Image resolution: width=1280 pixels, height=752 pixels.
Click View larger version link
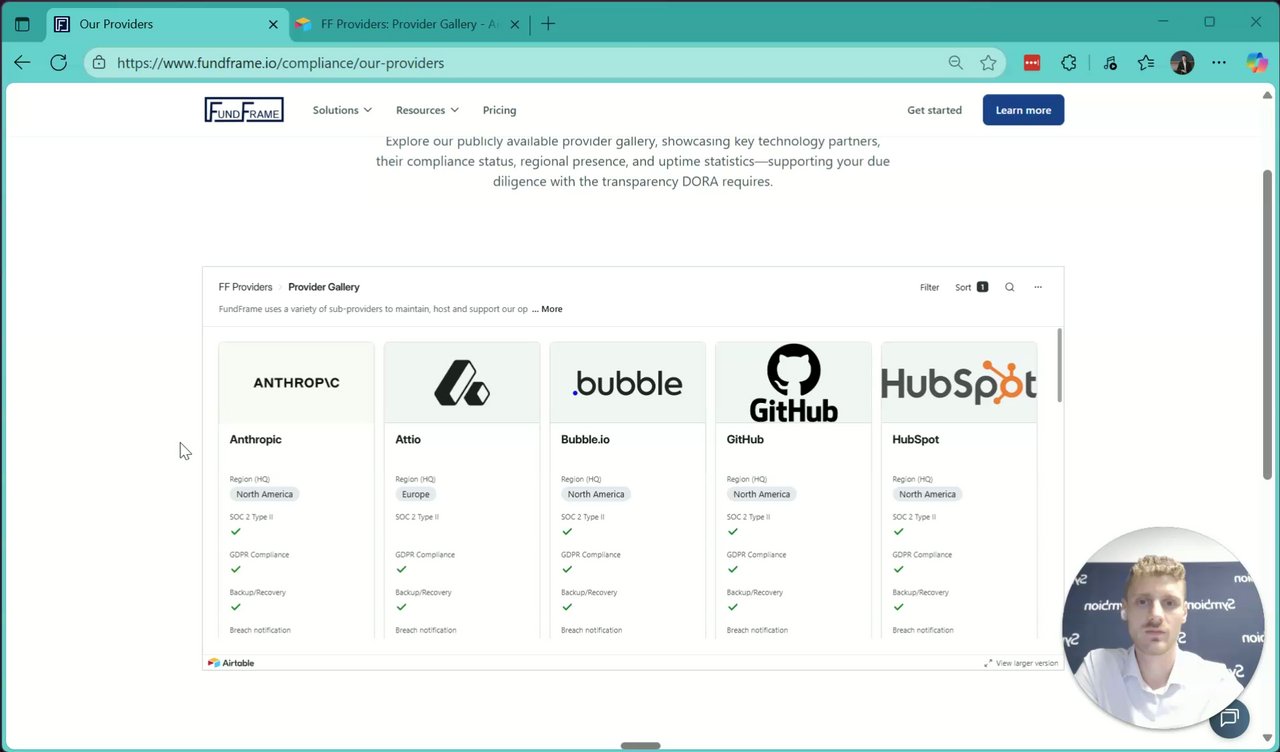click(1021, 663)
